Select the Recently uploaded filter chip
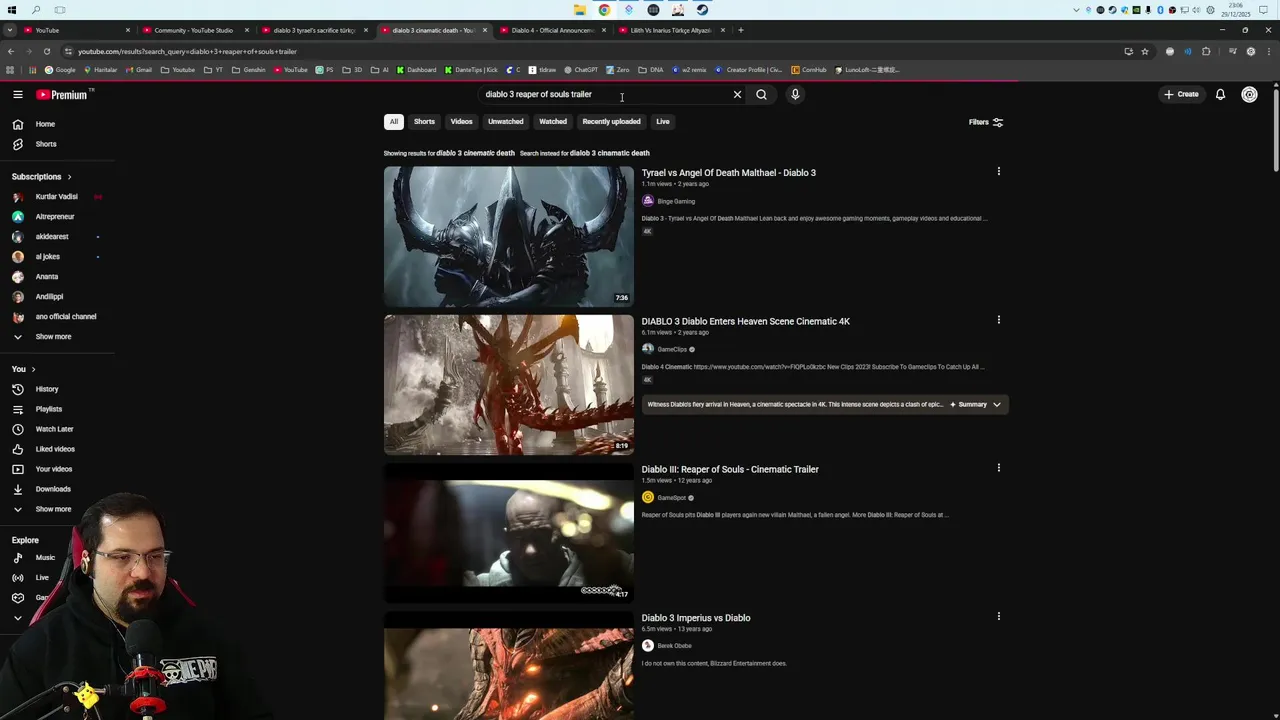 (611, 122)
